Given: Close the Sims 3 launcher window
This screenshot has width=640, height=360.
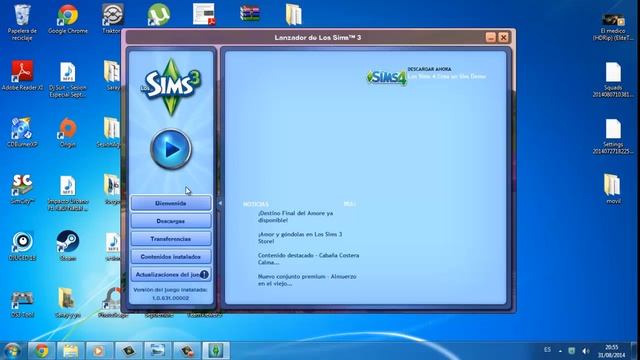Looking at the screenshot, I should click(504, 38).
